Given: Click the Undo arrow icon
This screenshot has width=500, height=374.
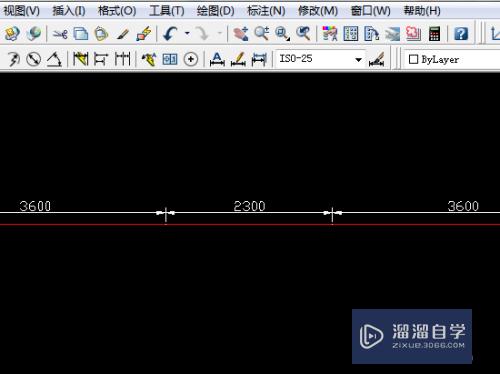Looking at the screenshot, I should [x=170, y=34].
